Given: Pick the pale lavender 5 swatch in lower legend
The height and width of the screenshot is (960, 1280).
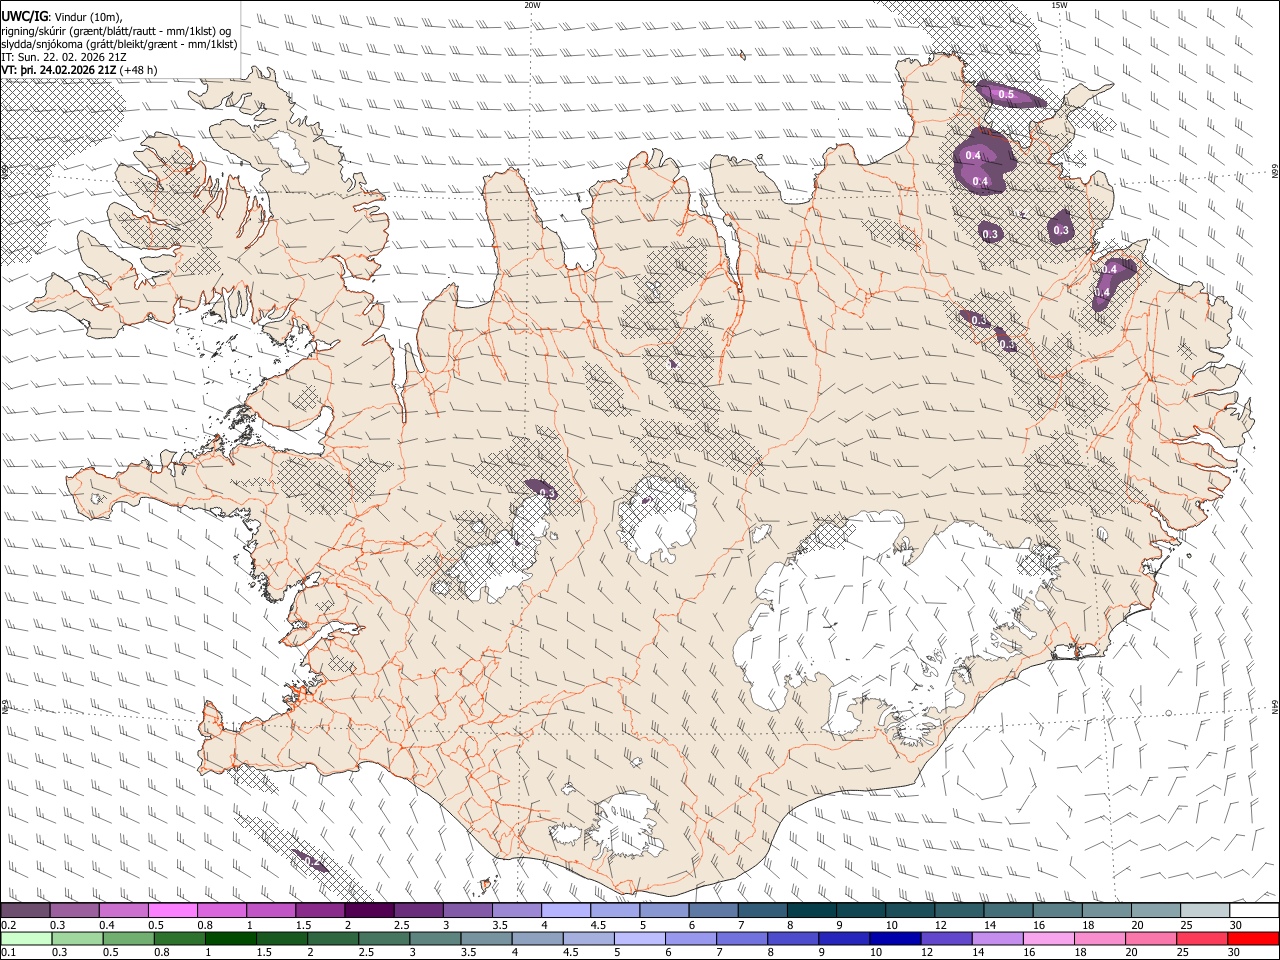Looking at the screenshot, I should (639, 938).
